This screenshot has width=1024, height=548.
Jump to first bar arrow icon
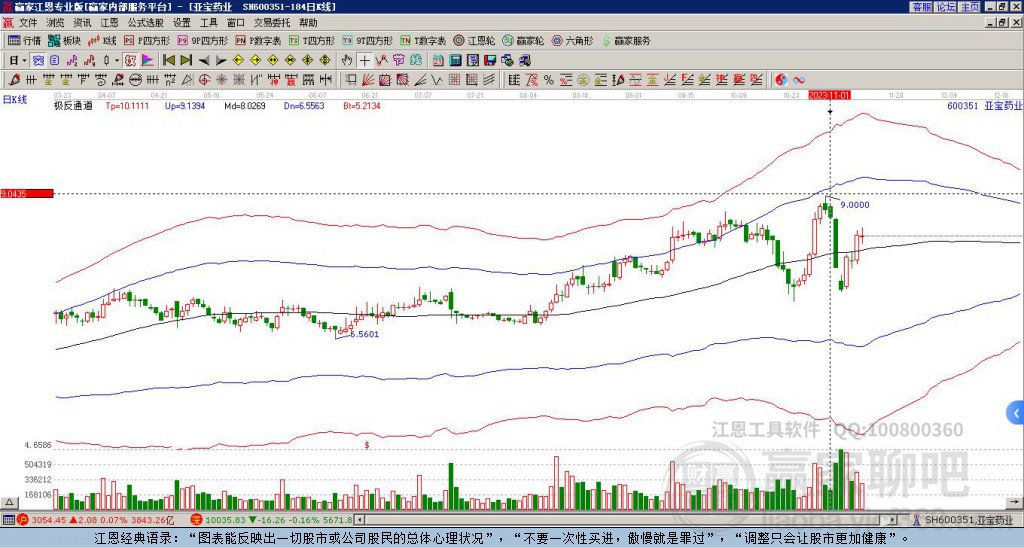(x=168, y=61)
